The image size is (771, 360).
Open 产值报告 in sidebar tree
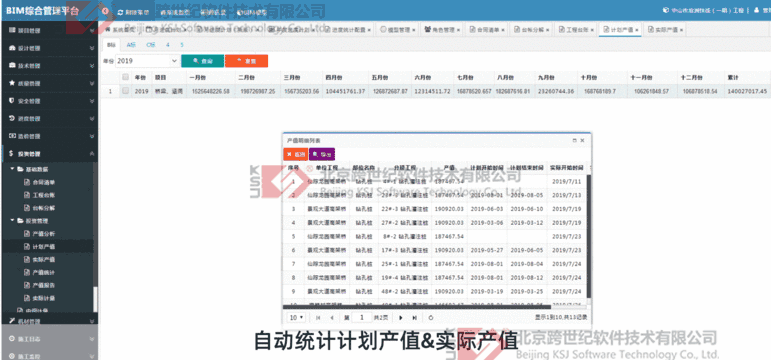[40, 285]
